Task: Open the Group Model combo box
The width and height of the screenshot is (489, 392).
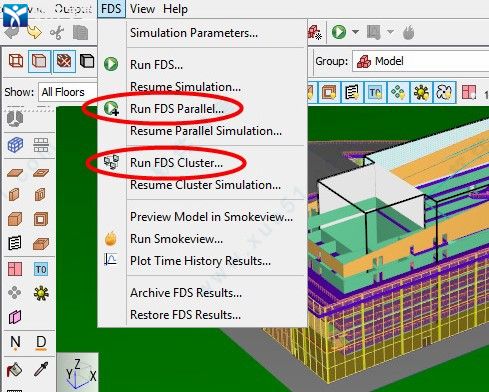Action: [x=421, y=61]
